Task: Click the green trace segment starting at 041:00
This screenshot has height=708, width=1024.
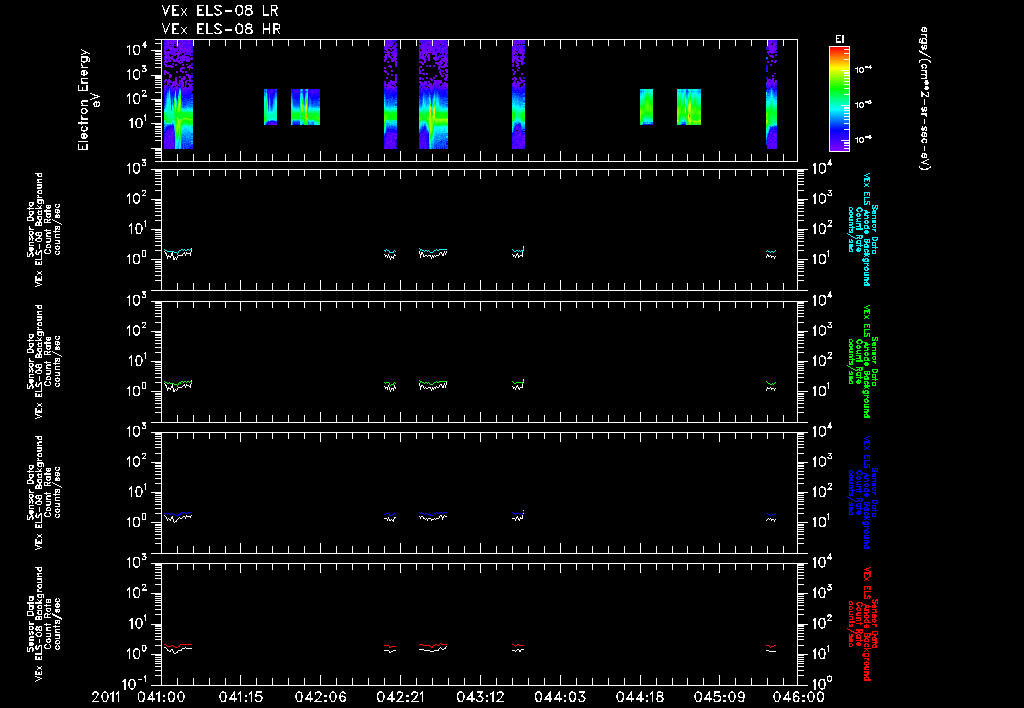Action: pos(178,383)
